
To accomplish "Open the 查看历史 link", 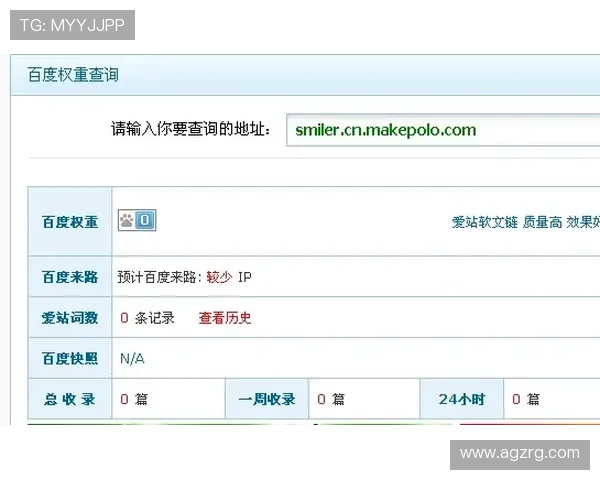I will pyautogui.click(x=225, y=318).
